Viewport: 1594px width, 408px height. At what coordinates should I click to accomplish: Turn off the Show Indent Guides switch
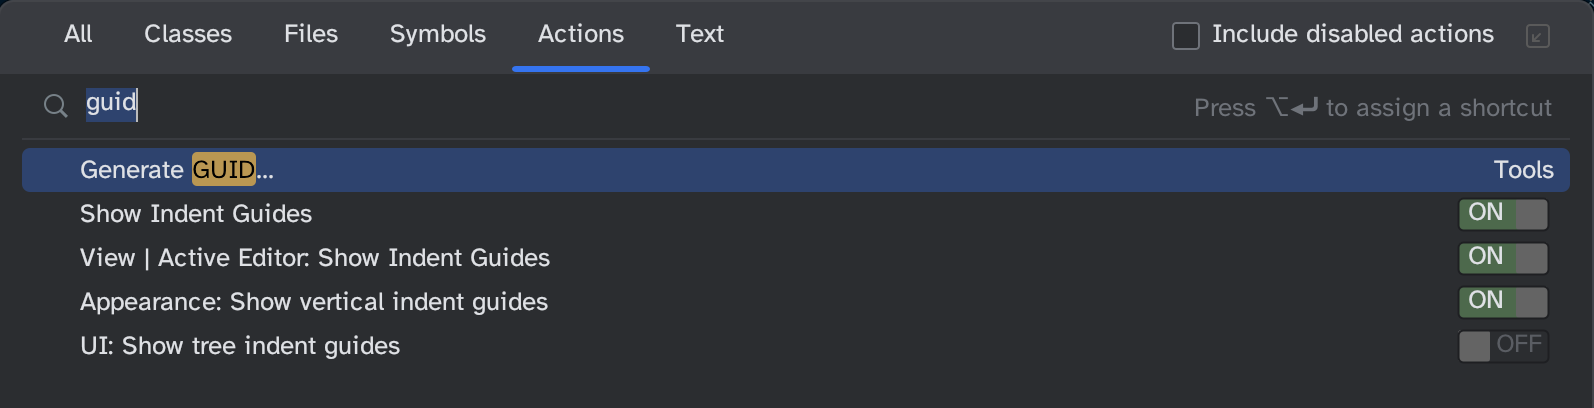1503,214
